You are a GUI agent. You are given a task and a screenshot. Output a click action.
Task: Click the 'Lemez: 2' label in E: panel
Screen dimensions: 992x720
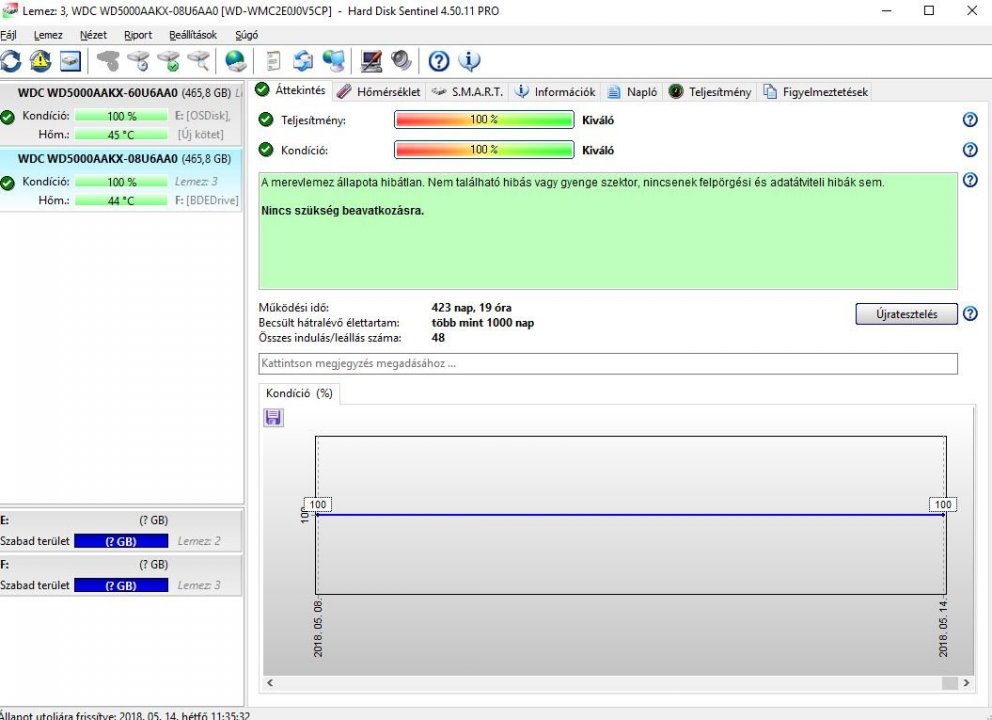coord(199,542)
